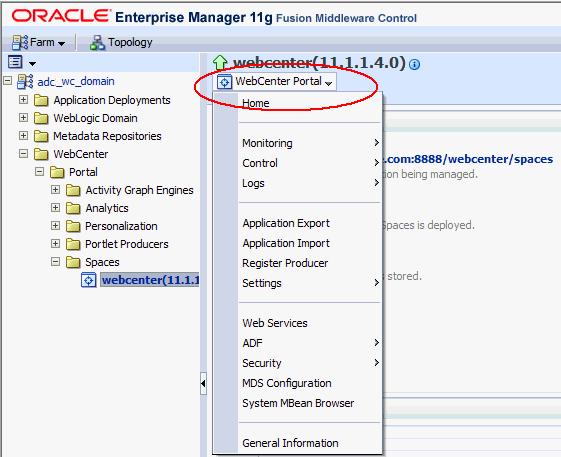Click the view options dropdown arrow
Screen dimensions: 561x457
point(33,64)
